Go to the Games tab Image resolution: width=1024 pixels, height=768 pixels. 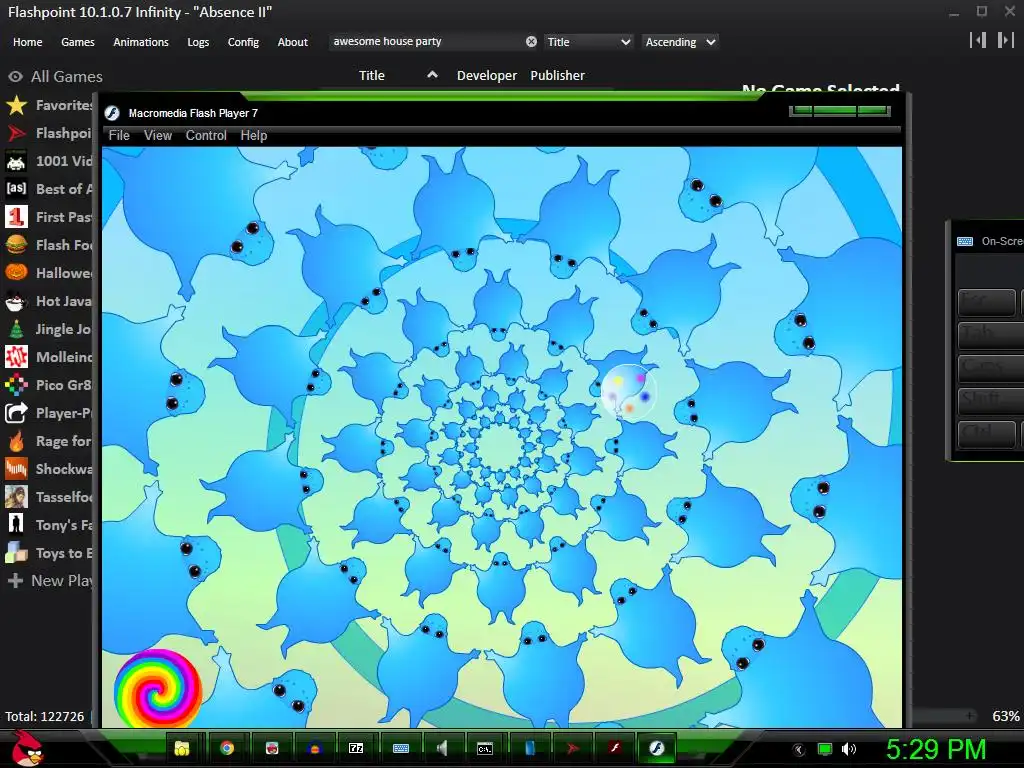[x=78, y=42]
